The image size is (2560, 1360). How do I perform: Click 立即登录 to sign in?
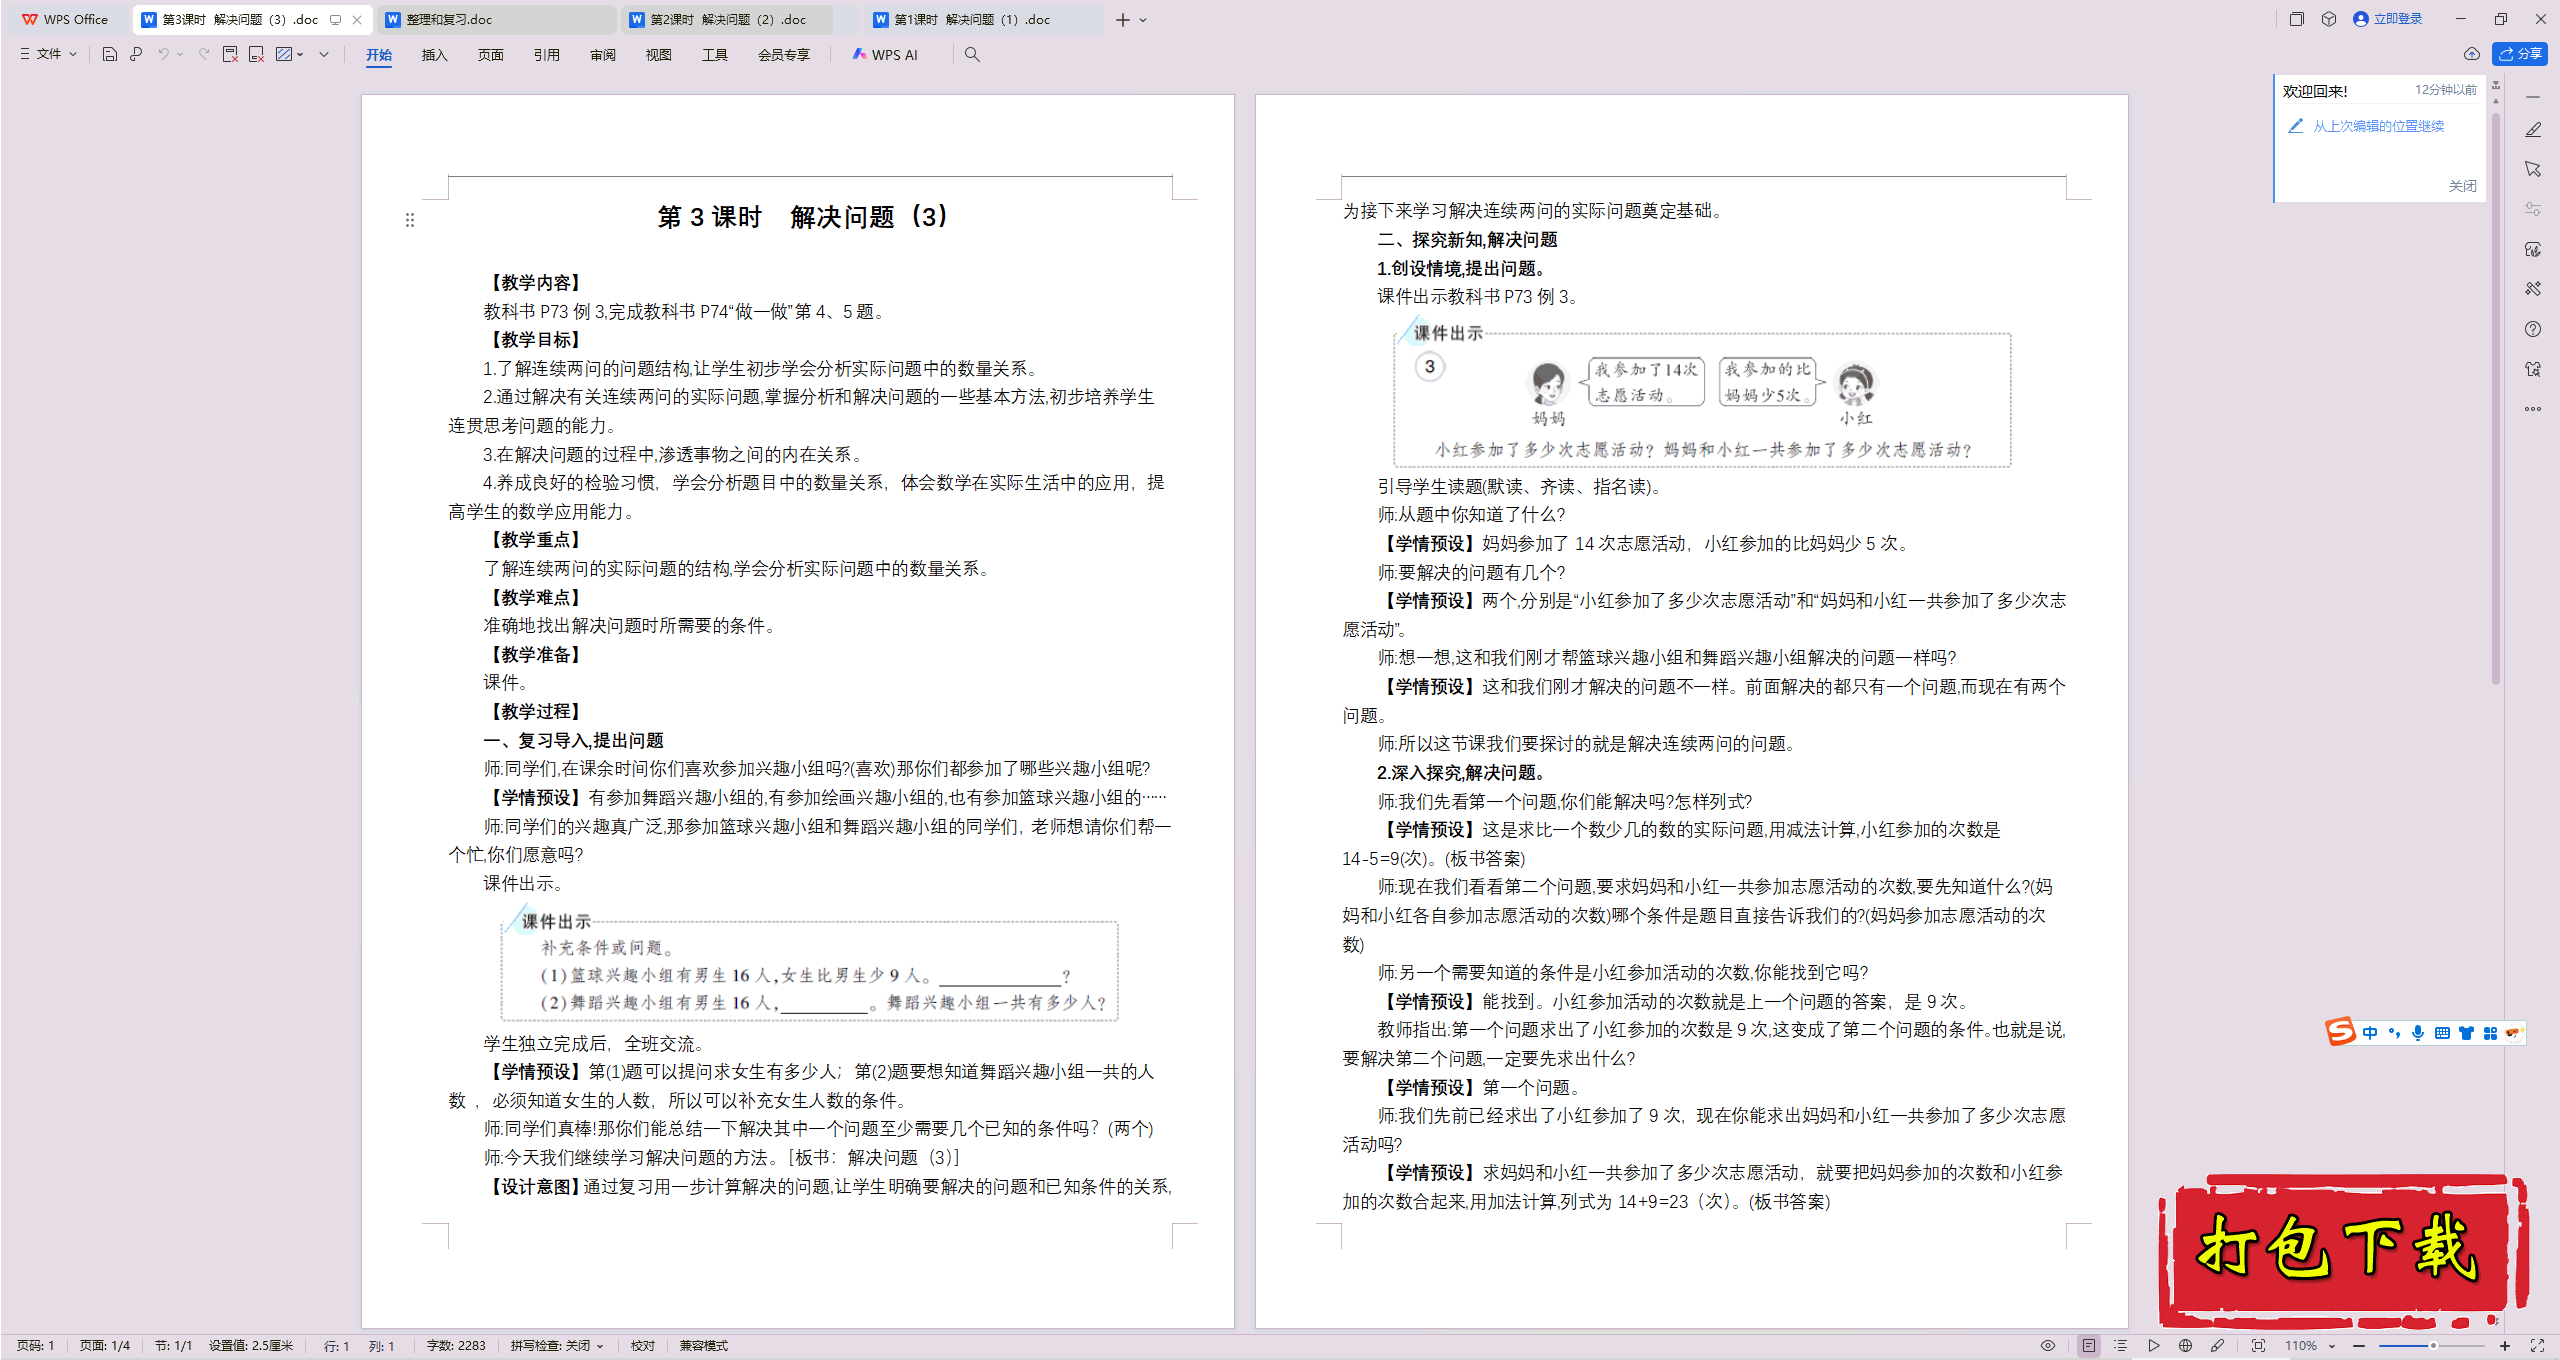2388,19
